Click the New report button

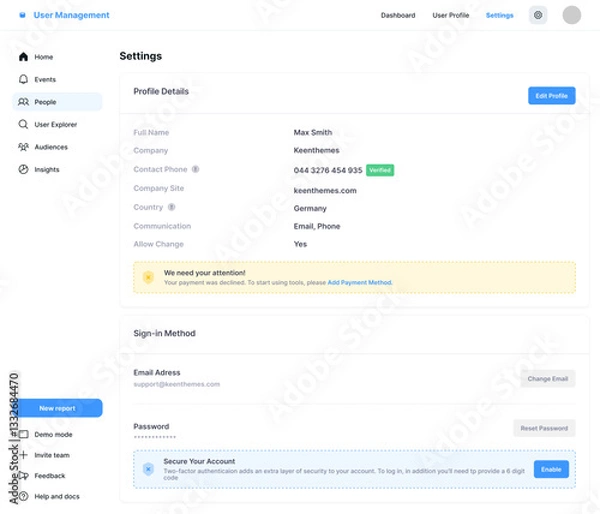click(57, 408)
